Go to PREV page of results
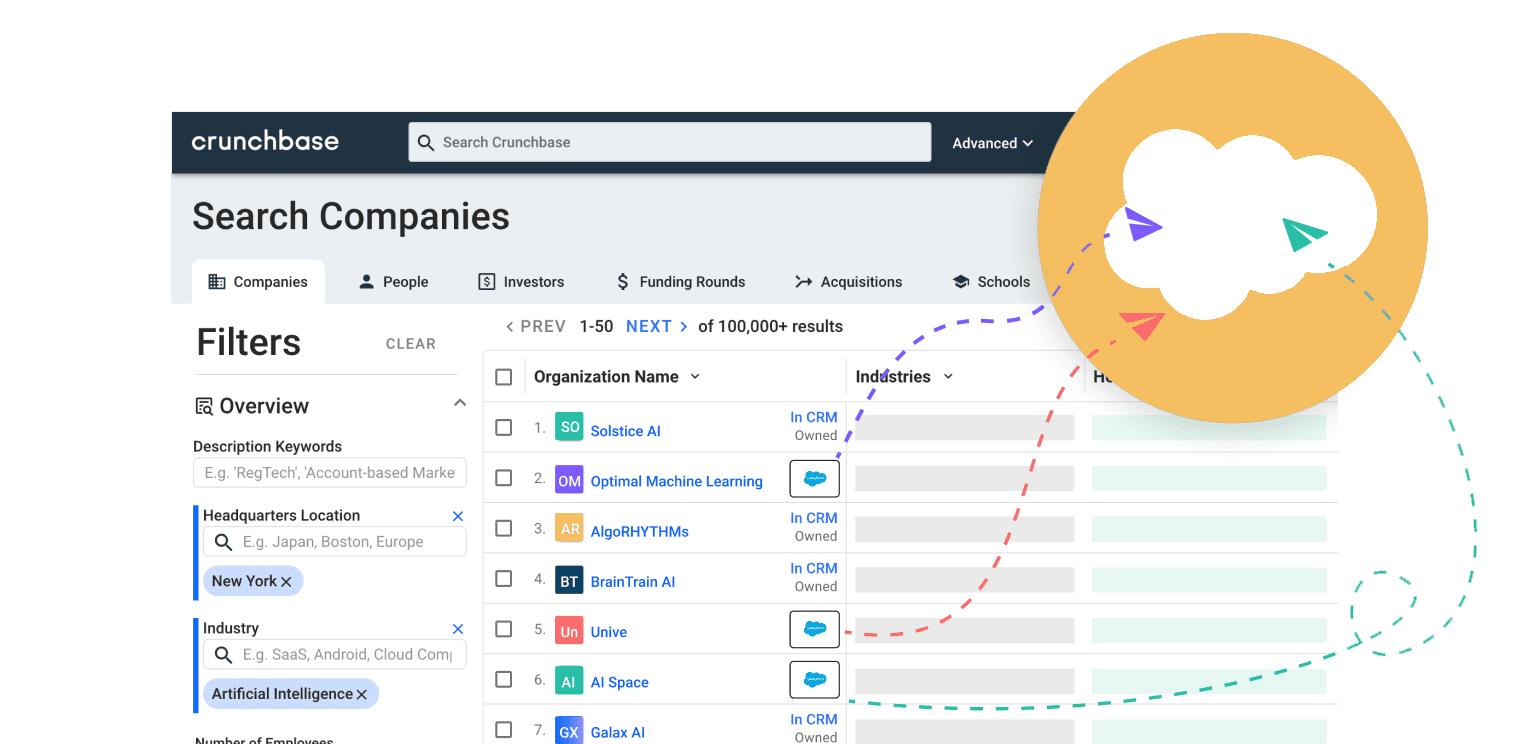 (536, 326)
